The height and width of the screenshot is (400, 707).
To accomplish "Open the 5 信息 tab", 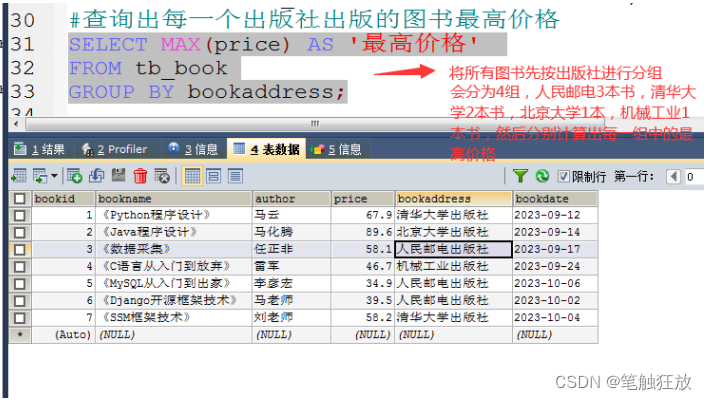I will (336, 149).
